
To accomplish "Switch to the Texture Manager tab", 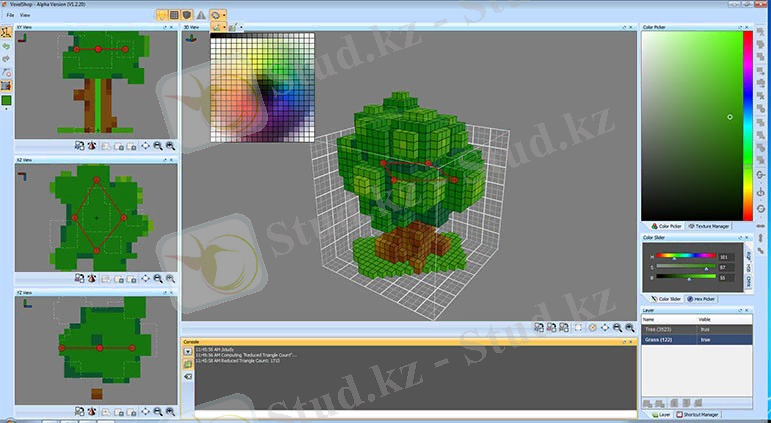I will (x=707, y=226).
